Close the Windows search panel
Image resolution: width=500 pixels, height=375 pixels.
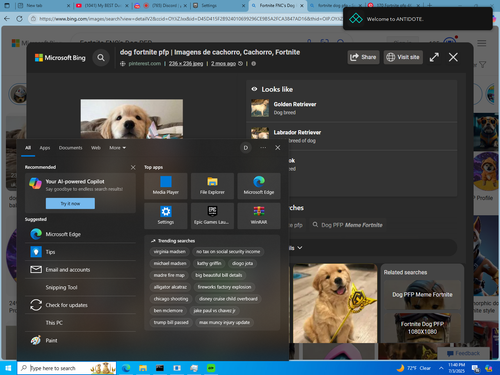click(x=278, y=148)
